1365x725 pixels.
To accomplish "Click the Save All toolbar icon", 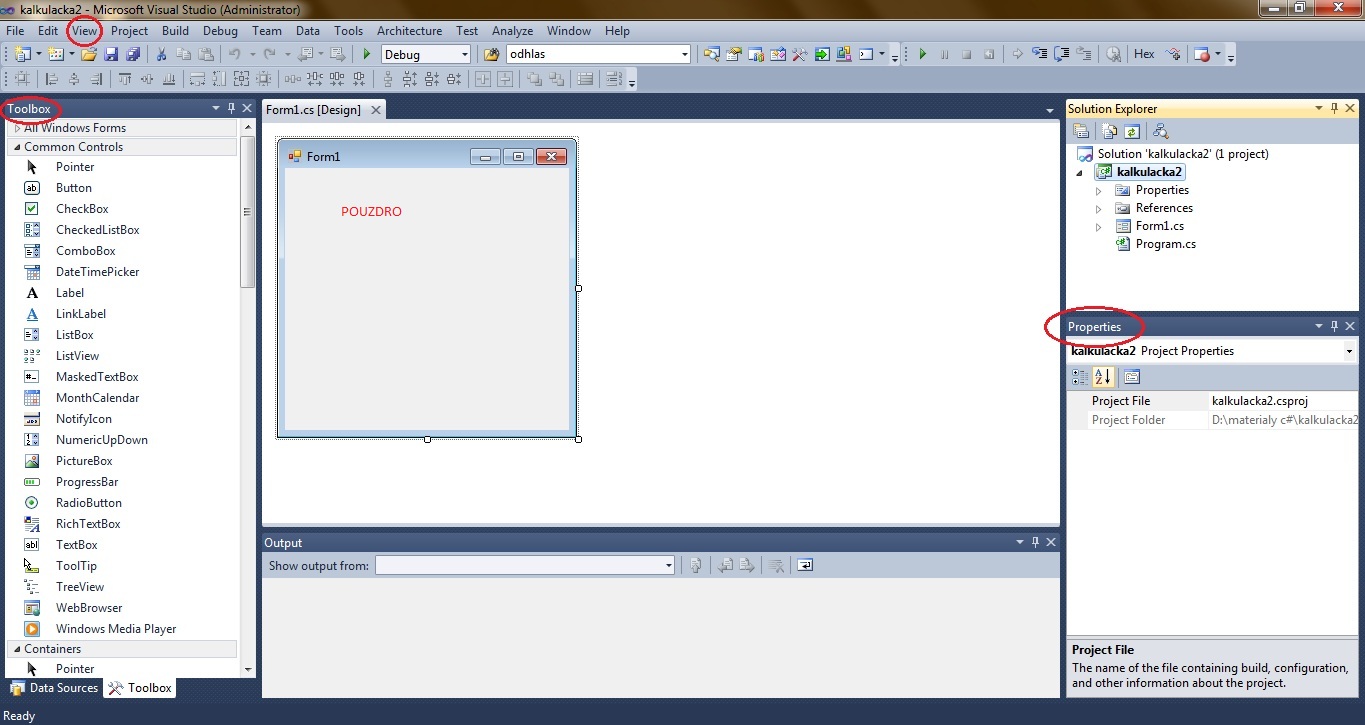I will [135, 54].
